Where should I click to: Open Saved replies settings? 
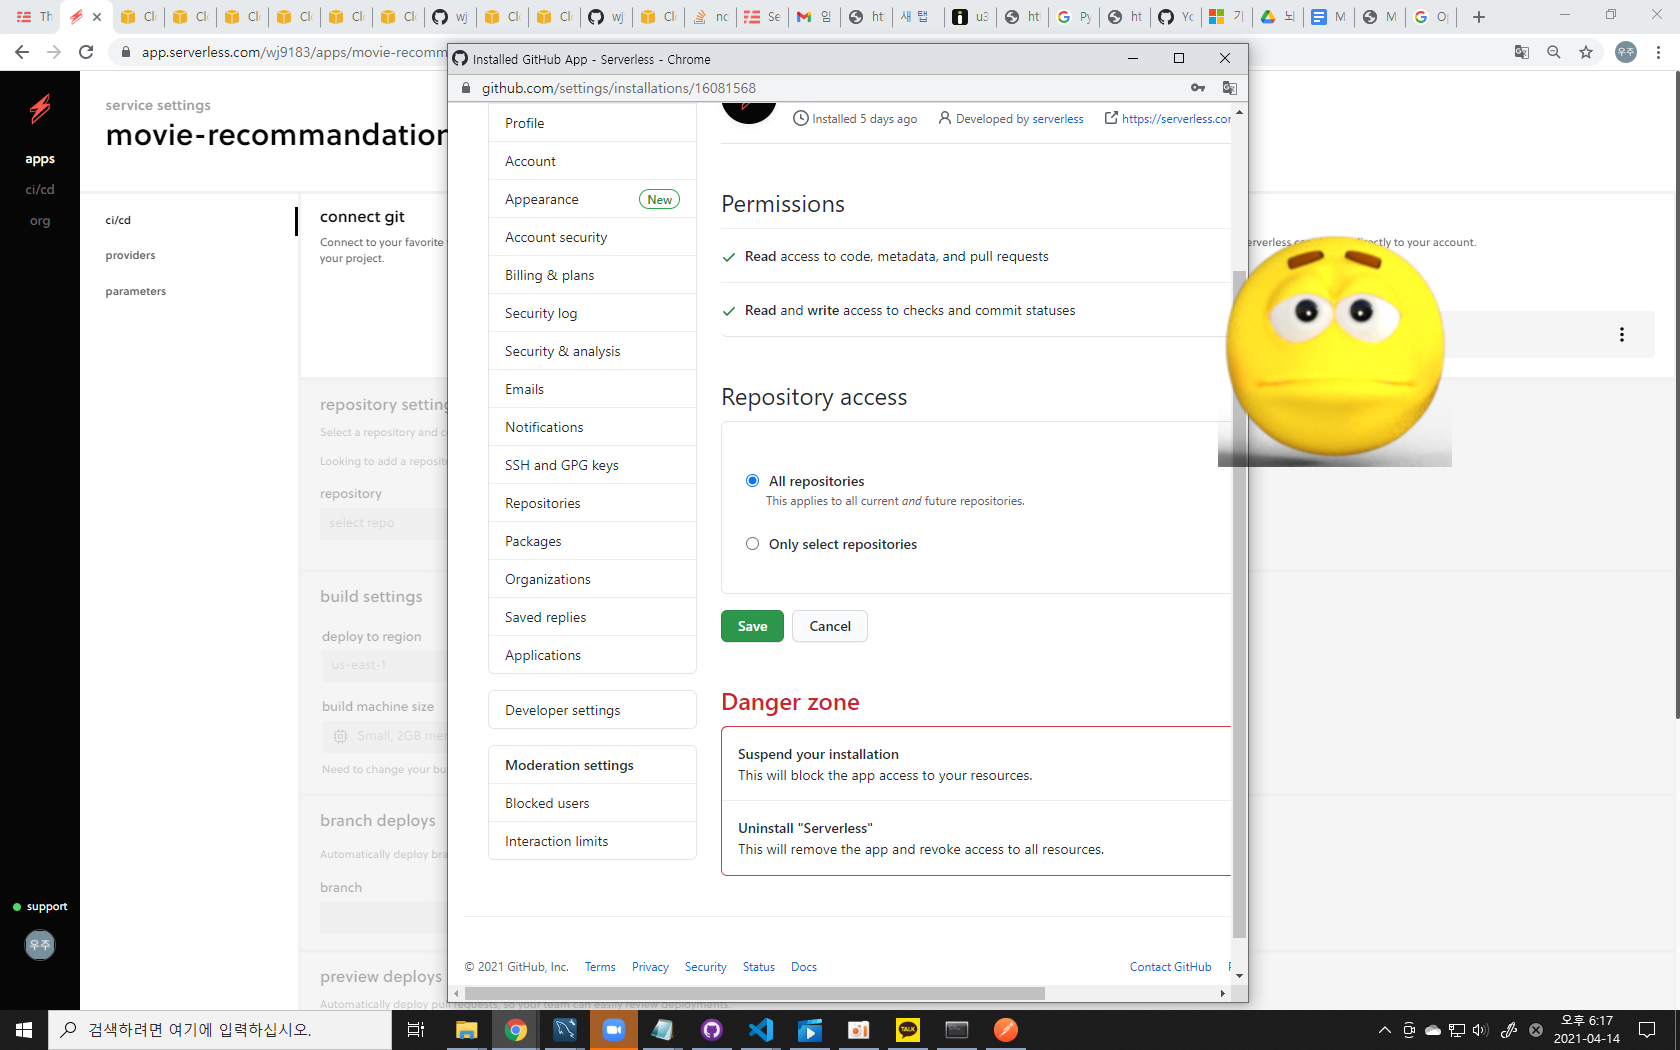pyautogui.click(x=592, y=617)
